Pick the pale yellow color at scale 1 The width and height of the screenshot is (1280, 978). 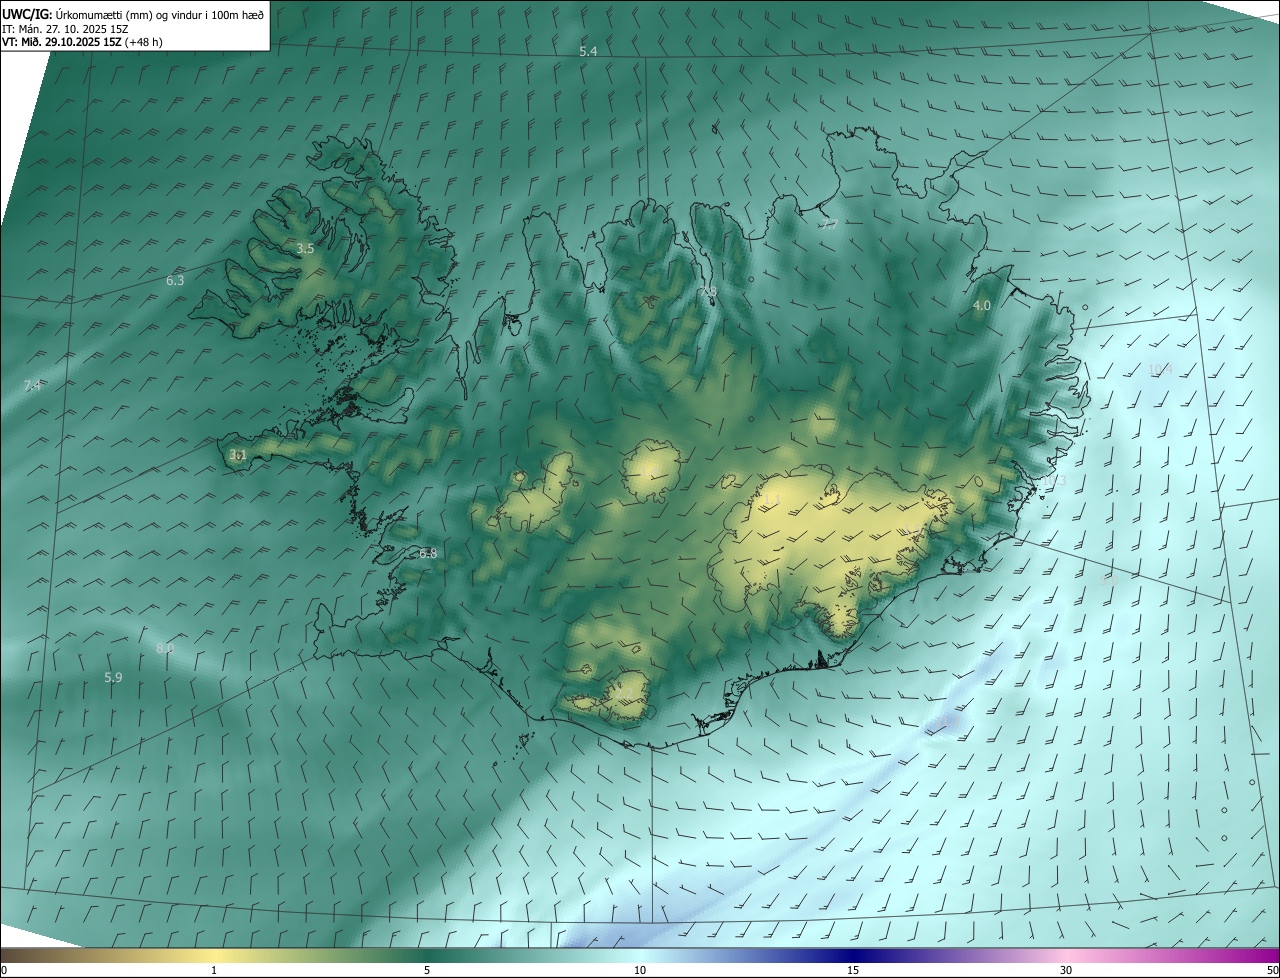click(x=214, y=955)
